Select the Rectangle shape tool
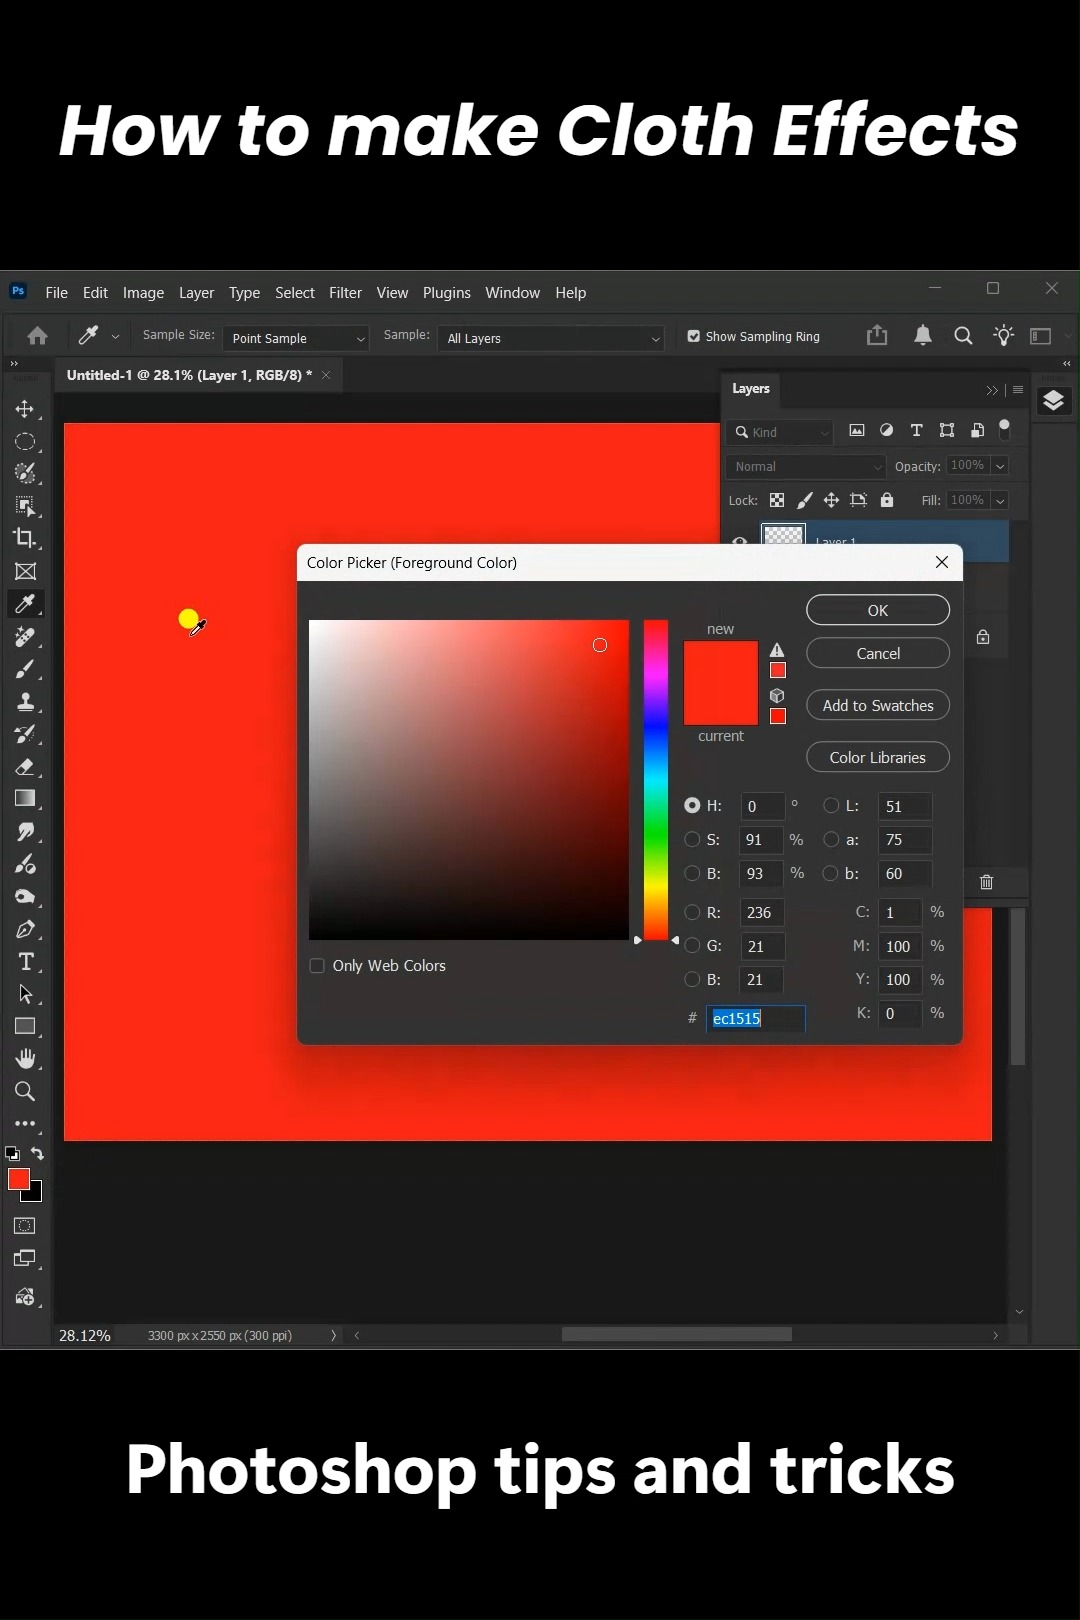Image resolution: width=1080 pixels, height=1620 pixels. pyautogui.click(x=25, y=1026)
